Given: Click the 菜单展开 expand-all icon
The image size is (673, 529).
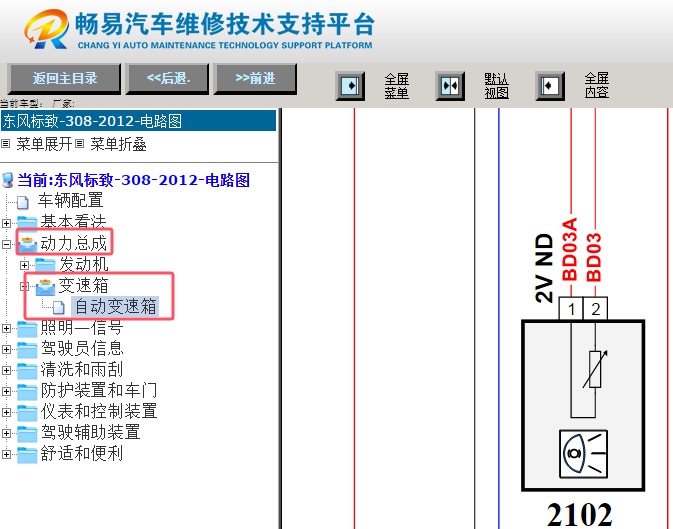Looking at the screenshot, I should click(x=6, y=144).
